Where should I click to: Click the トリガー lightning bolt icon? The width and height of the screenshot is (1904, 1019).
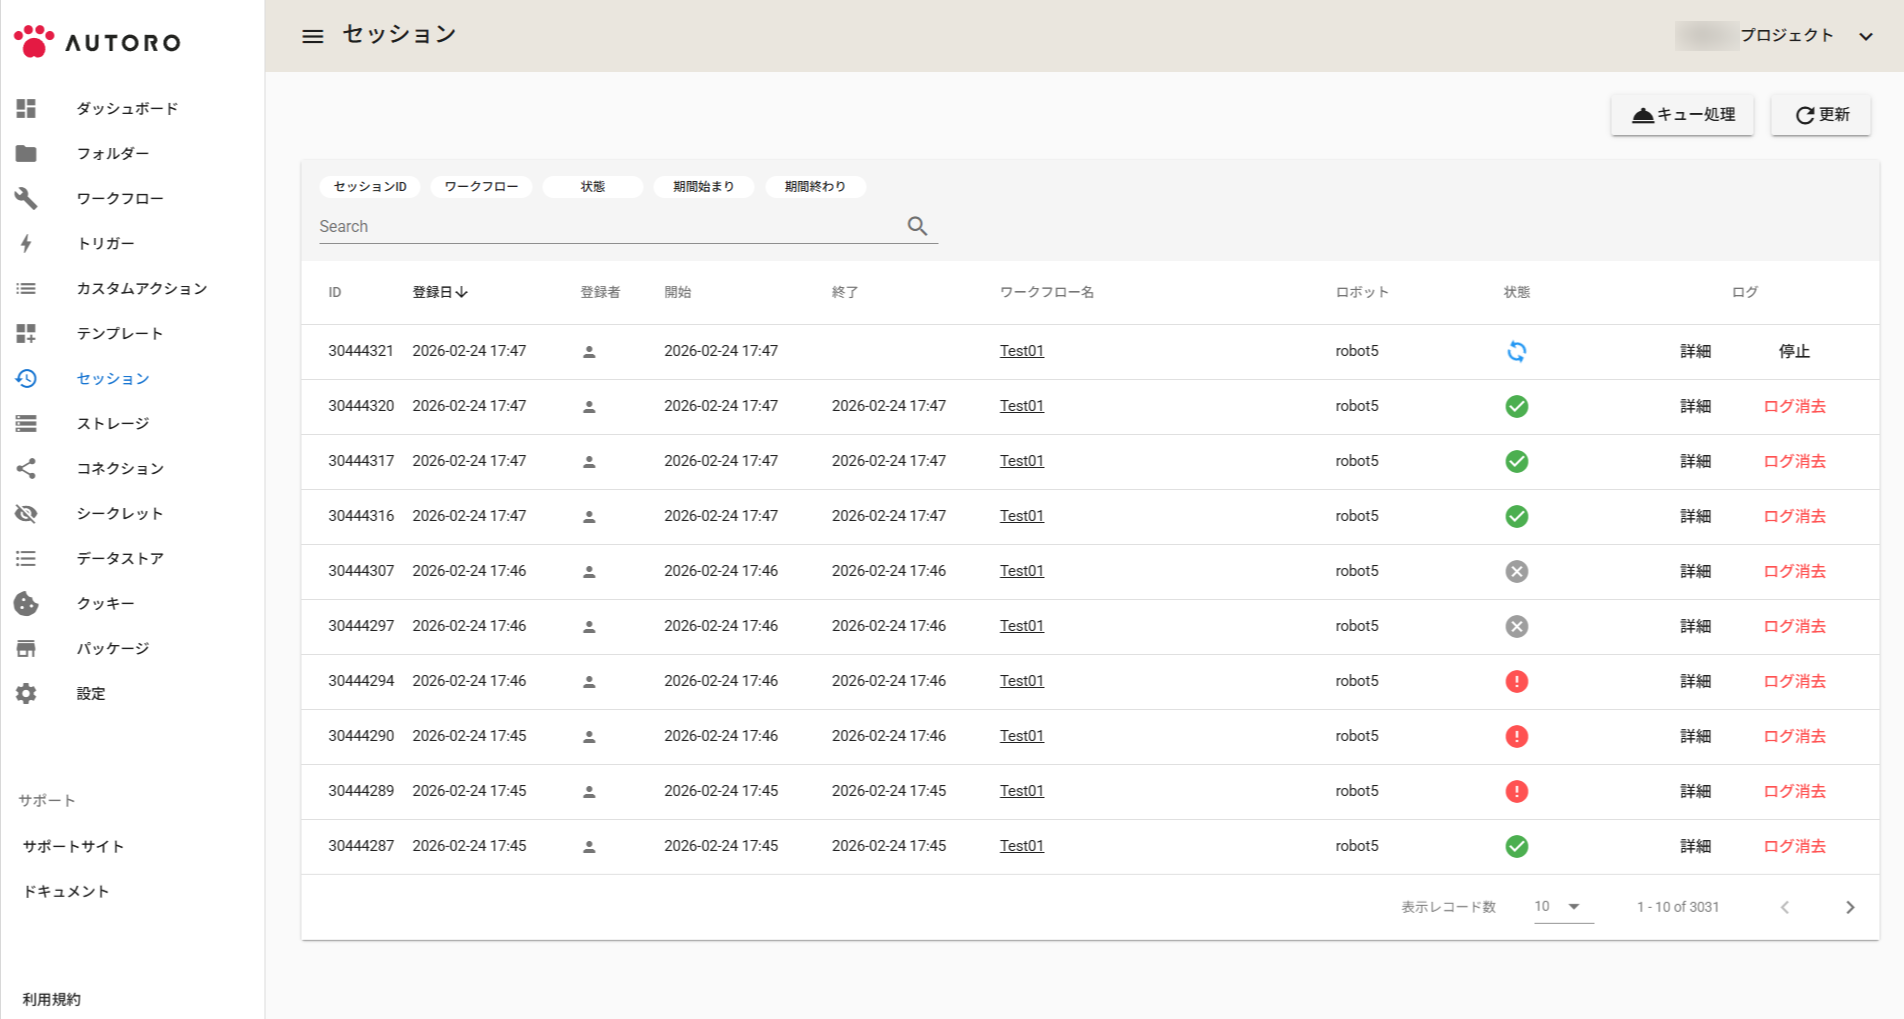[x=26, y=243]
